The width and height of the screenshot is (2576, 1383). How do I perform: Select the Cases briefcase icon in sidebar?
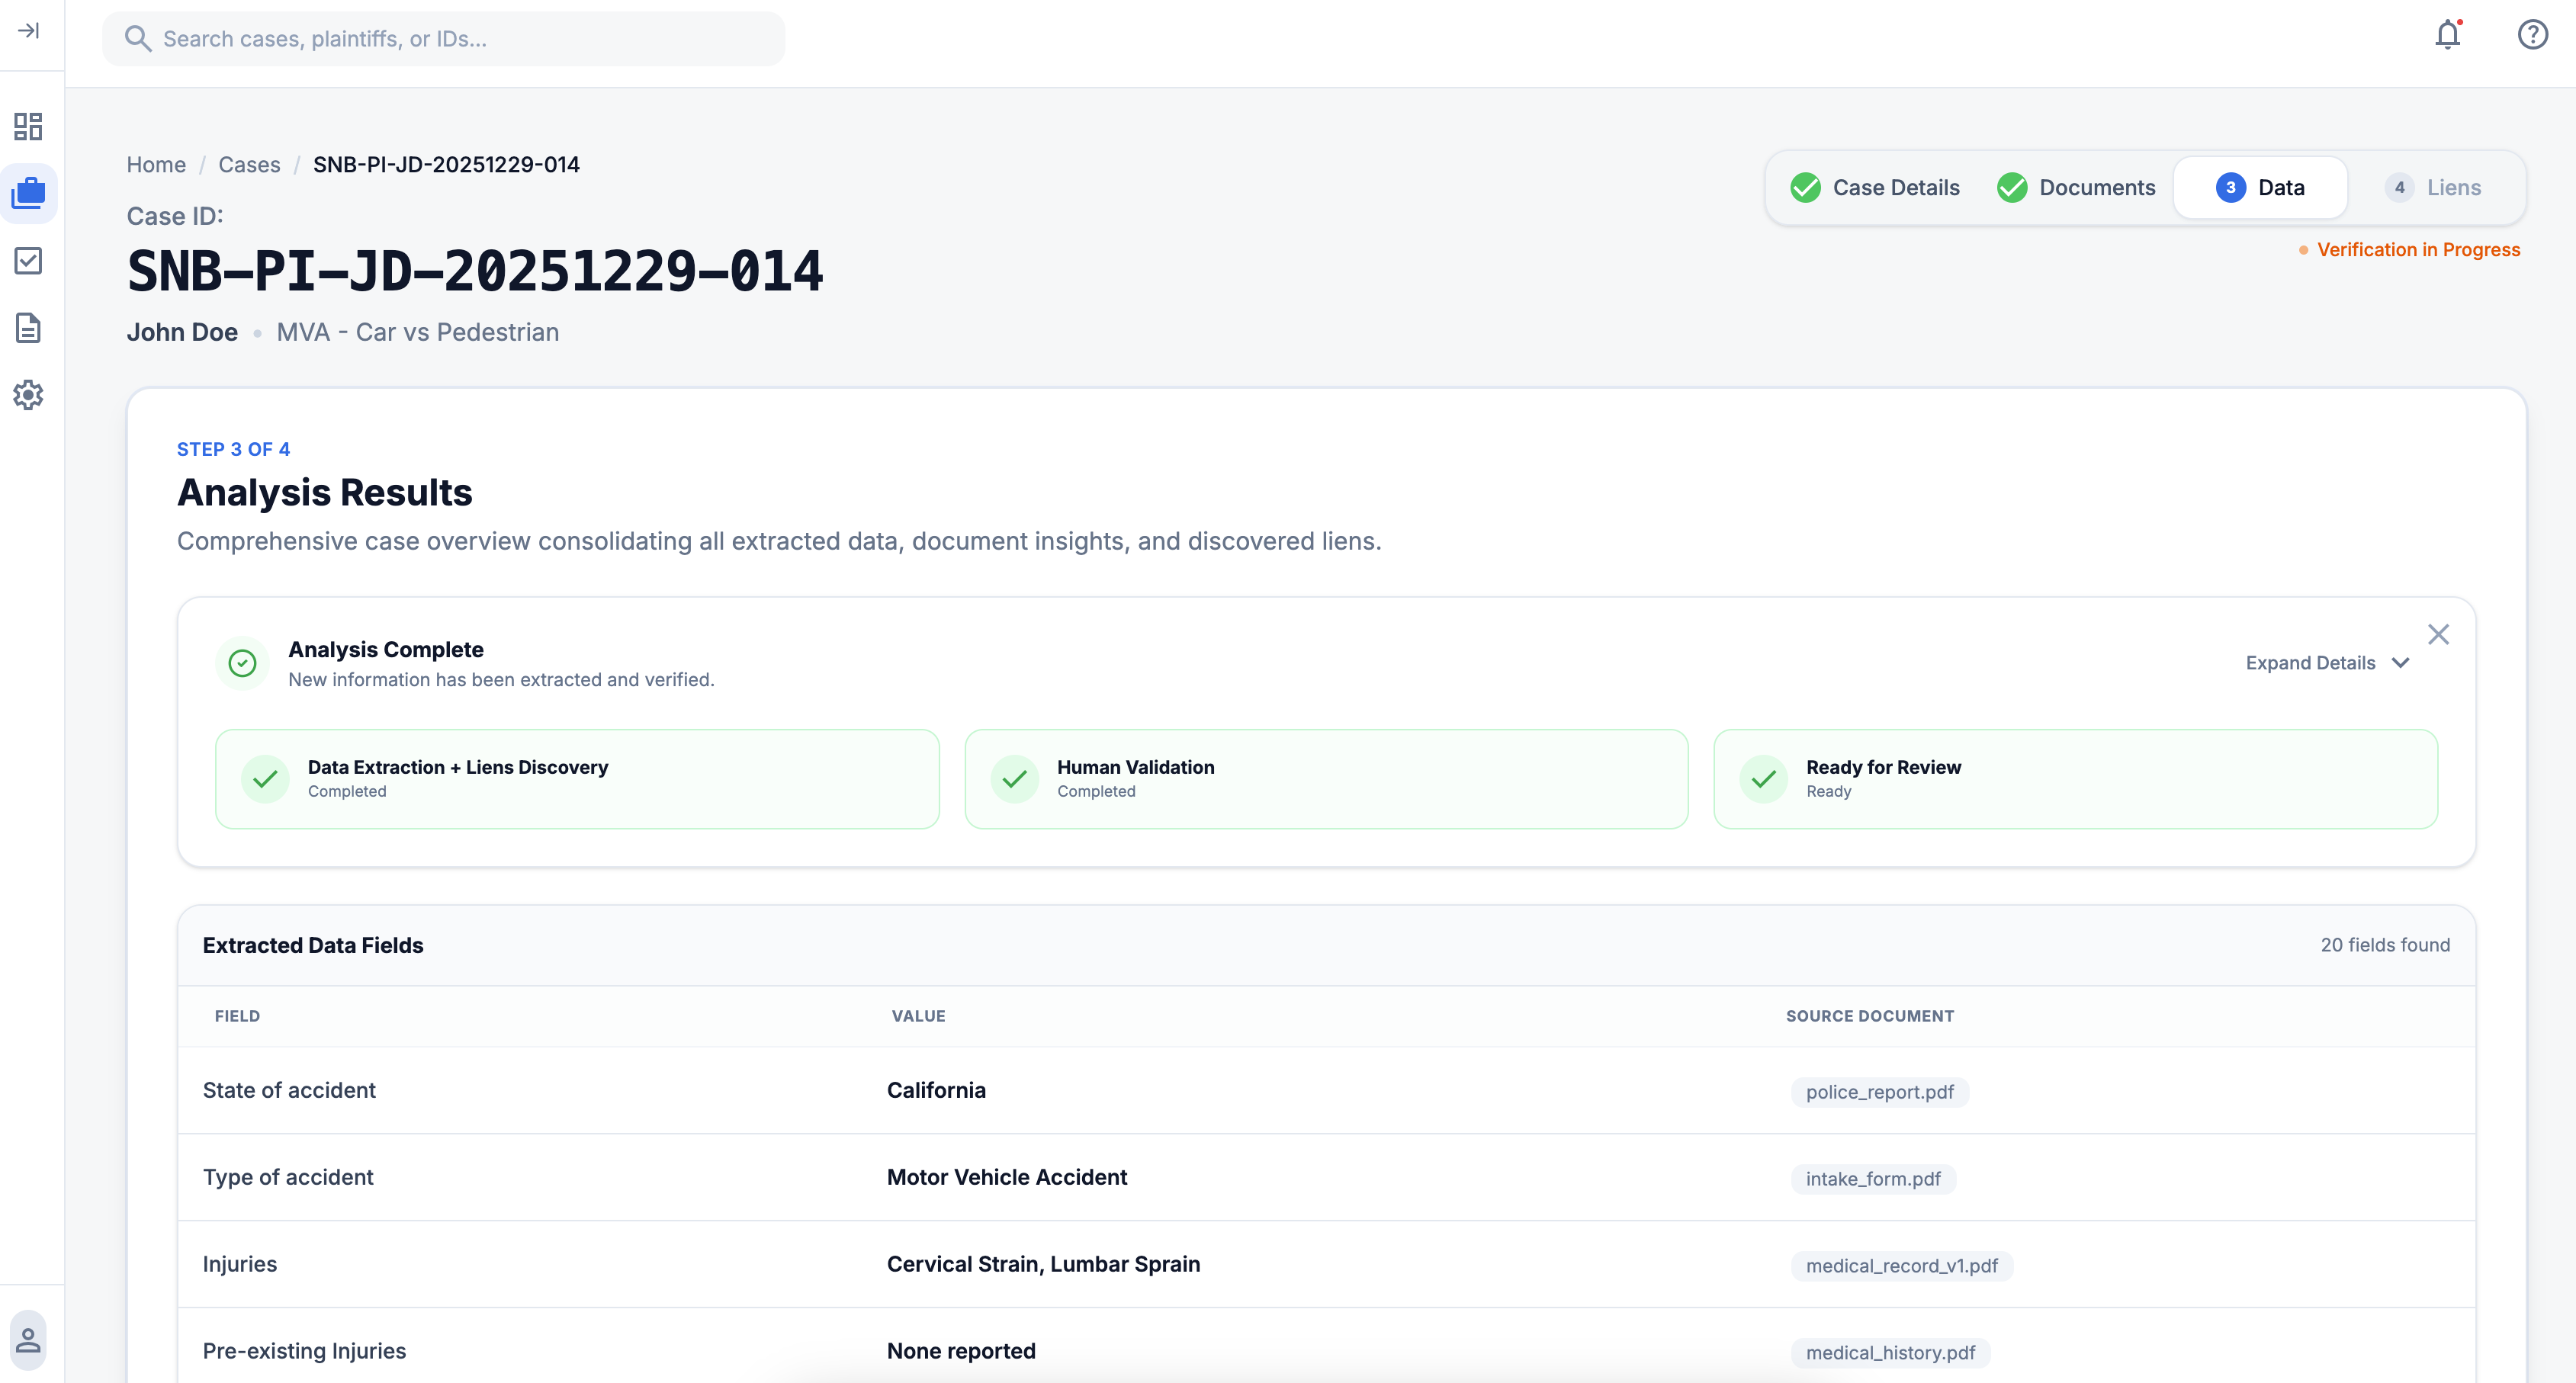coord(29,193)
